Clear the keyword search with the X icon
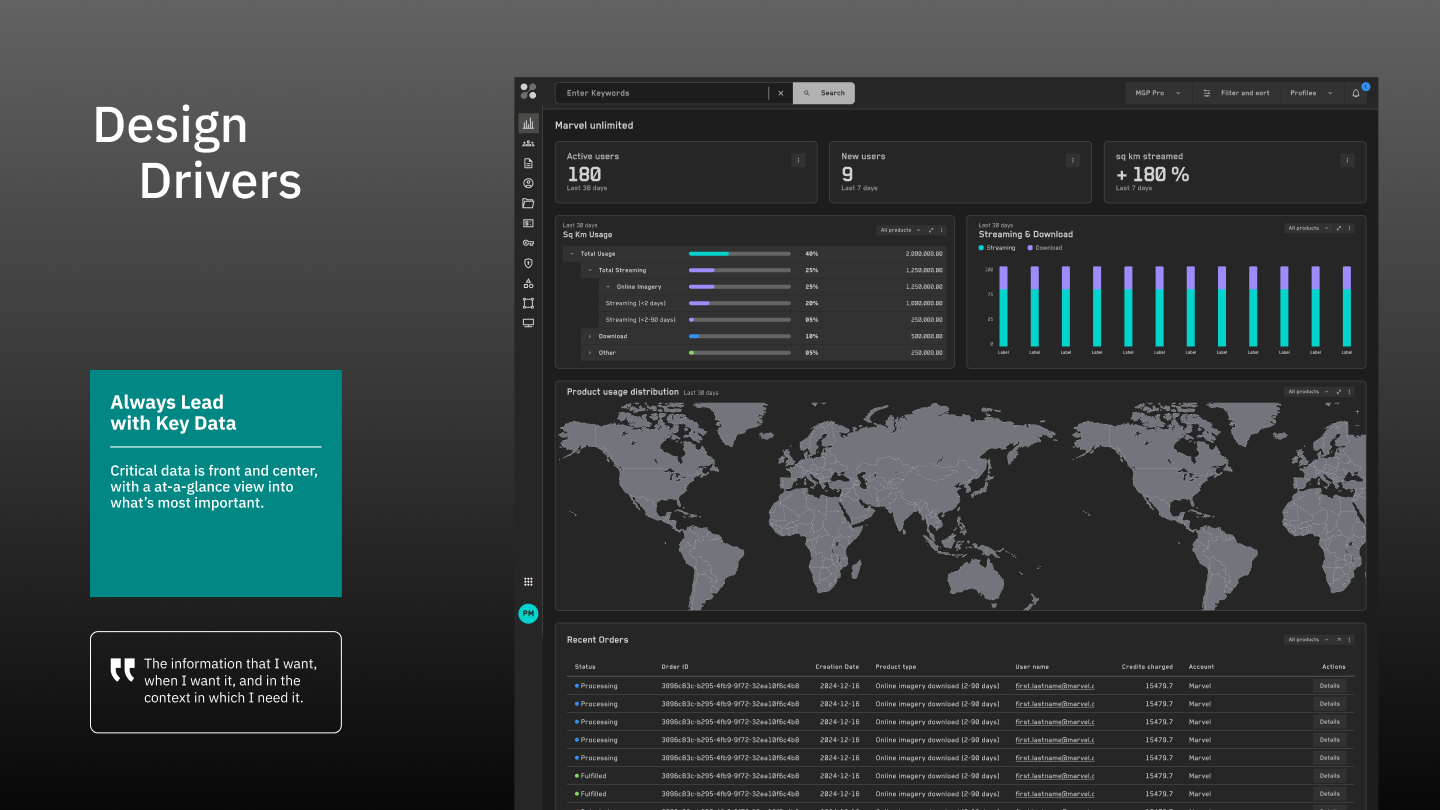Image resolution: width=1440 pixels, height=810 pixels. click(x=781, y=93)
